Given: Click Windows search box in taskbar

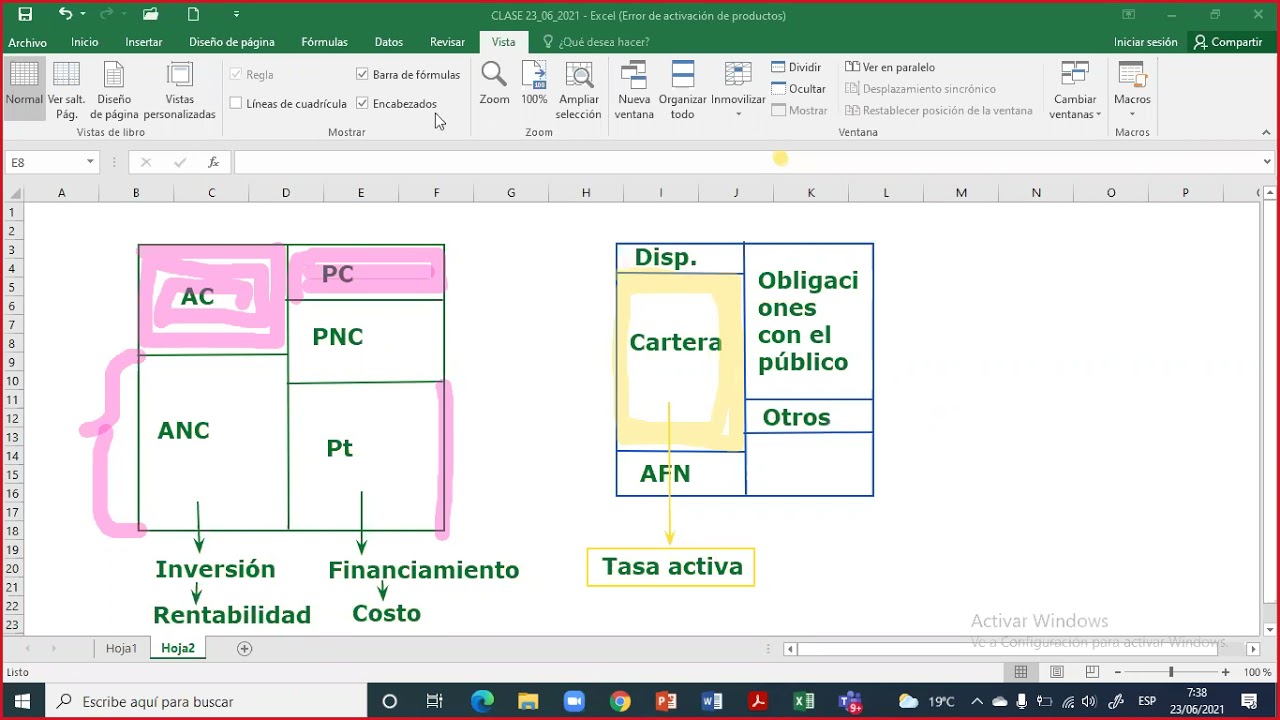Looking at the screenshot, I should (206, 701).
